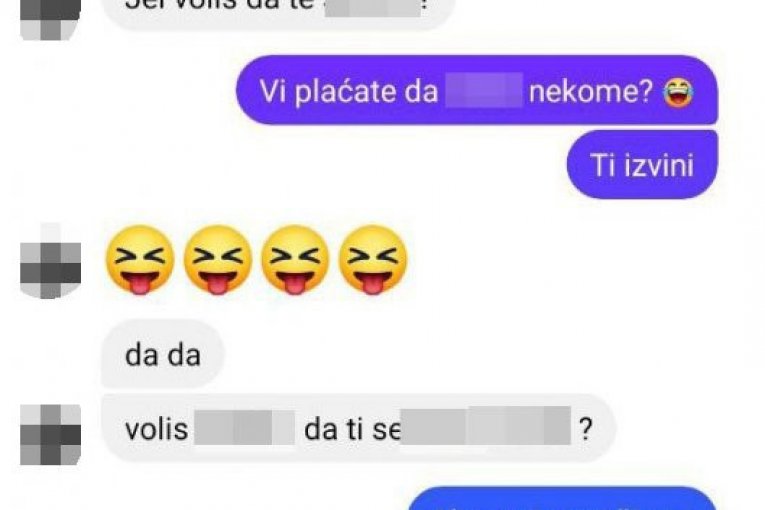Select the "da da" message bubble
Viewport: 765px width, 510px height.
(x=162, y=354)
